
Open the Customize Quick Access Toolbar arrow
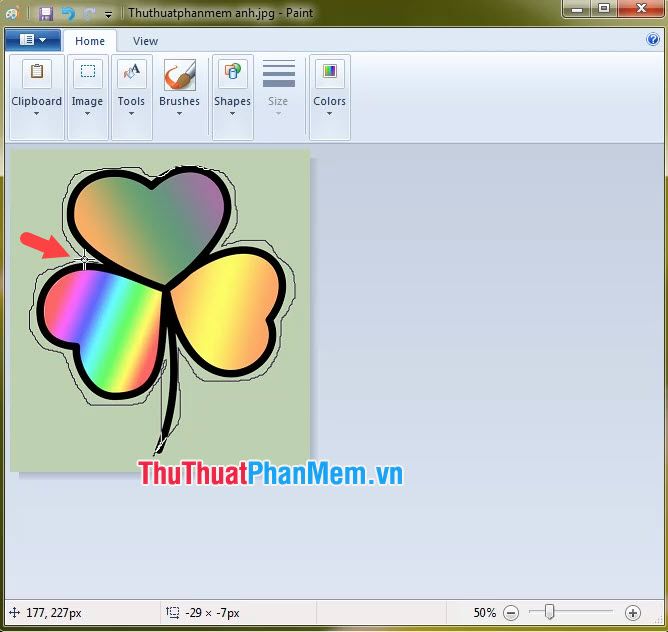109,15
